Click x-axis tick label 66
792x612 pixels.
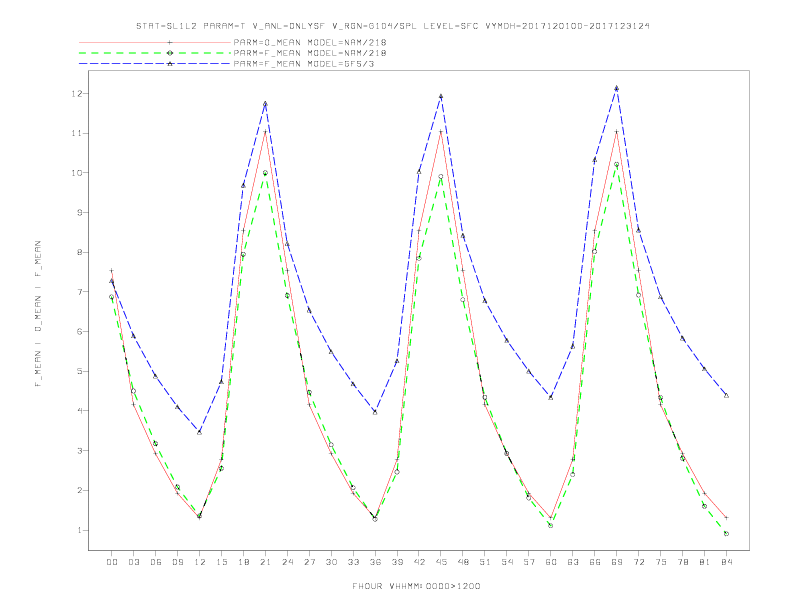coord(595,562)
